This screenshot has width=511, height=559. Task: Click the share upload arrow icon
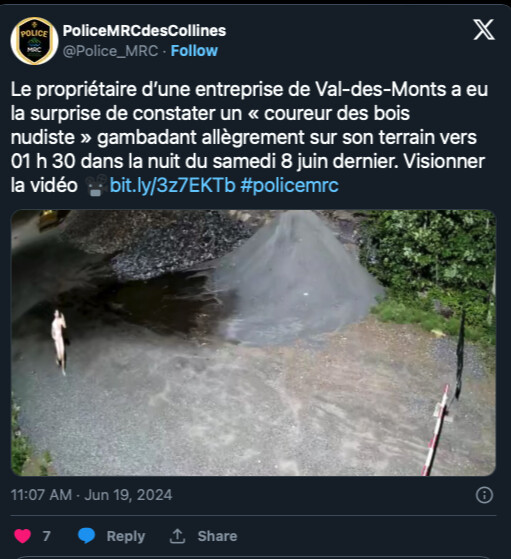(x=177, y=536)
